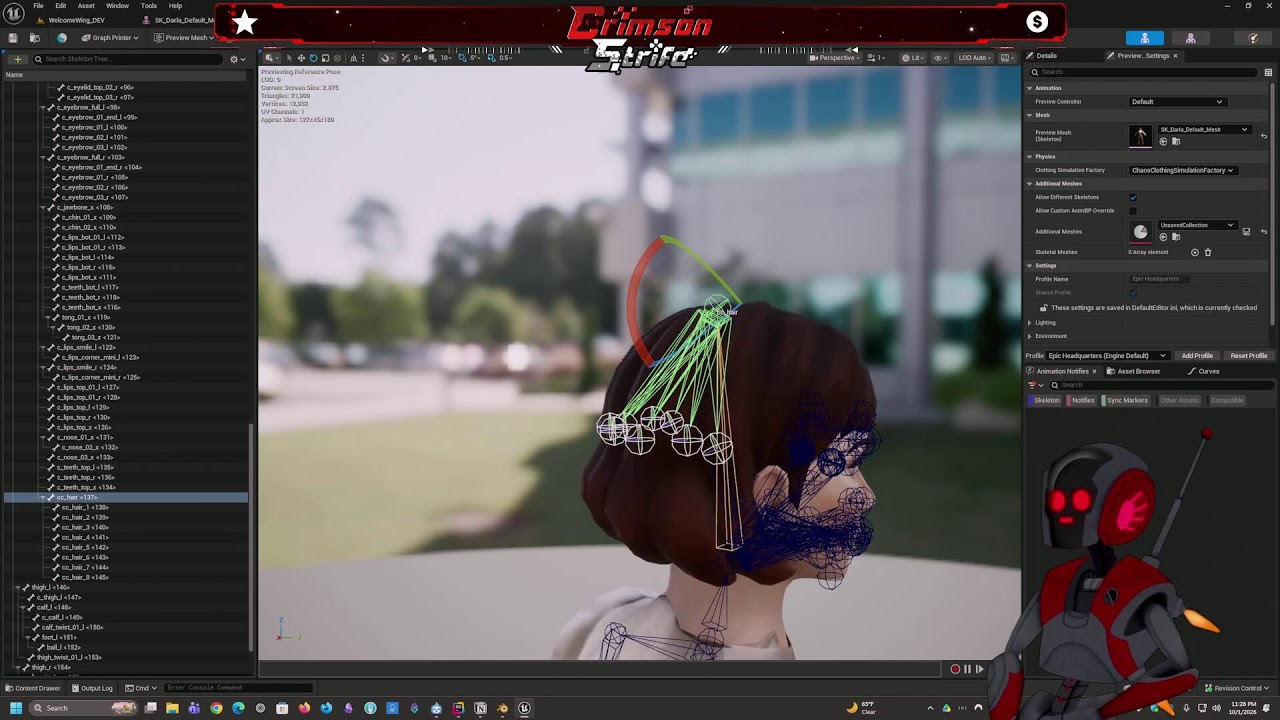Open the Output Log
This screenshot has height=720, width=1280.
(91, 688)
